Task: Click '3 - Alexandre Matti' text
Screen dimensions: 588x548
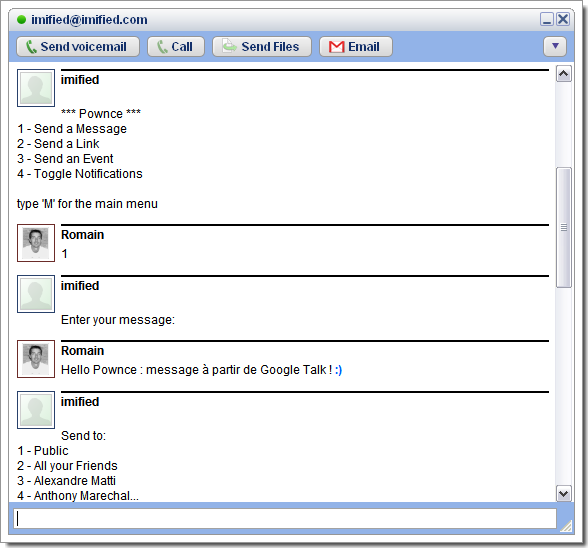Action: pyautogui.click(x=66, y=480)
